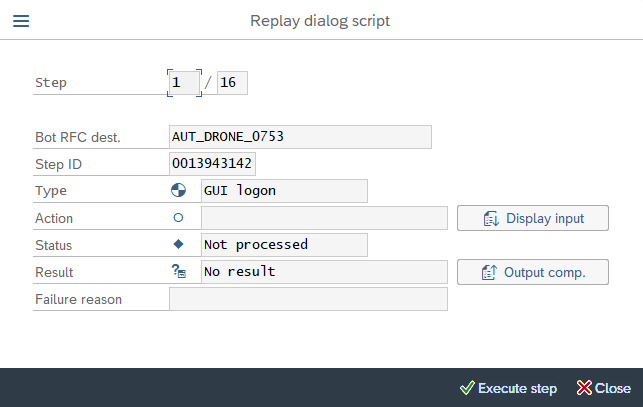Screen dimensions: 643x407
Task: Click the Display input button
Action: 532,218
